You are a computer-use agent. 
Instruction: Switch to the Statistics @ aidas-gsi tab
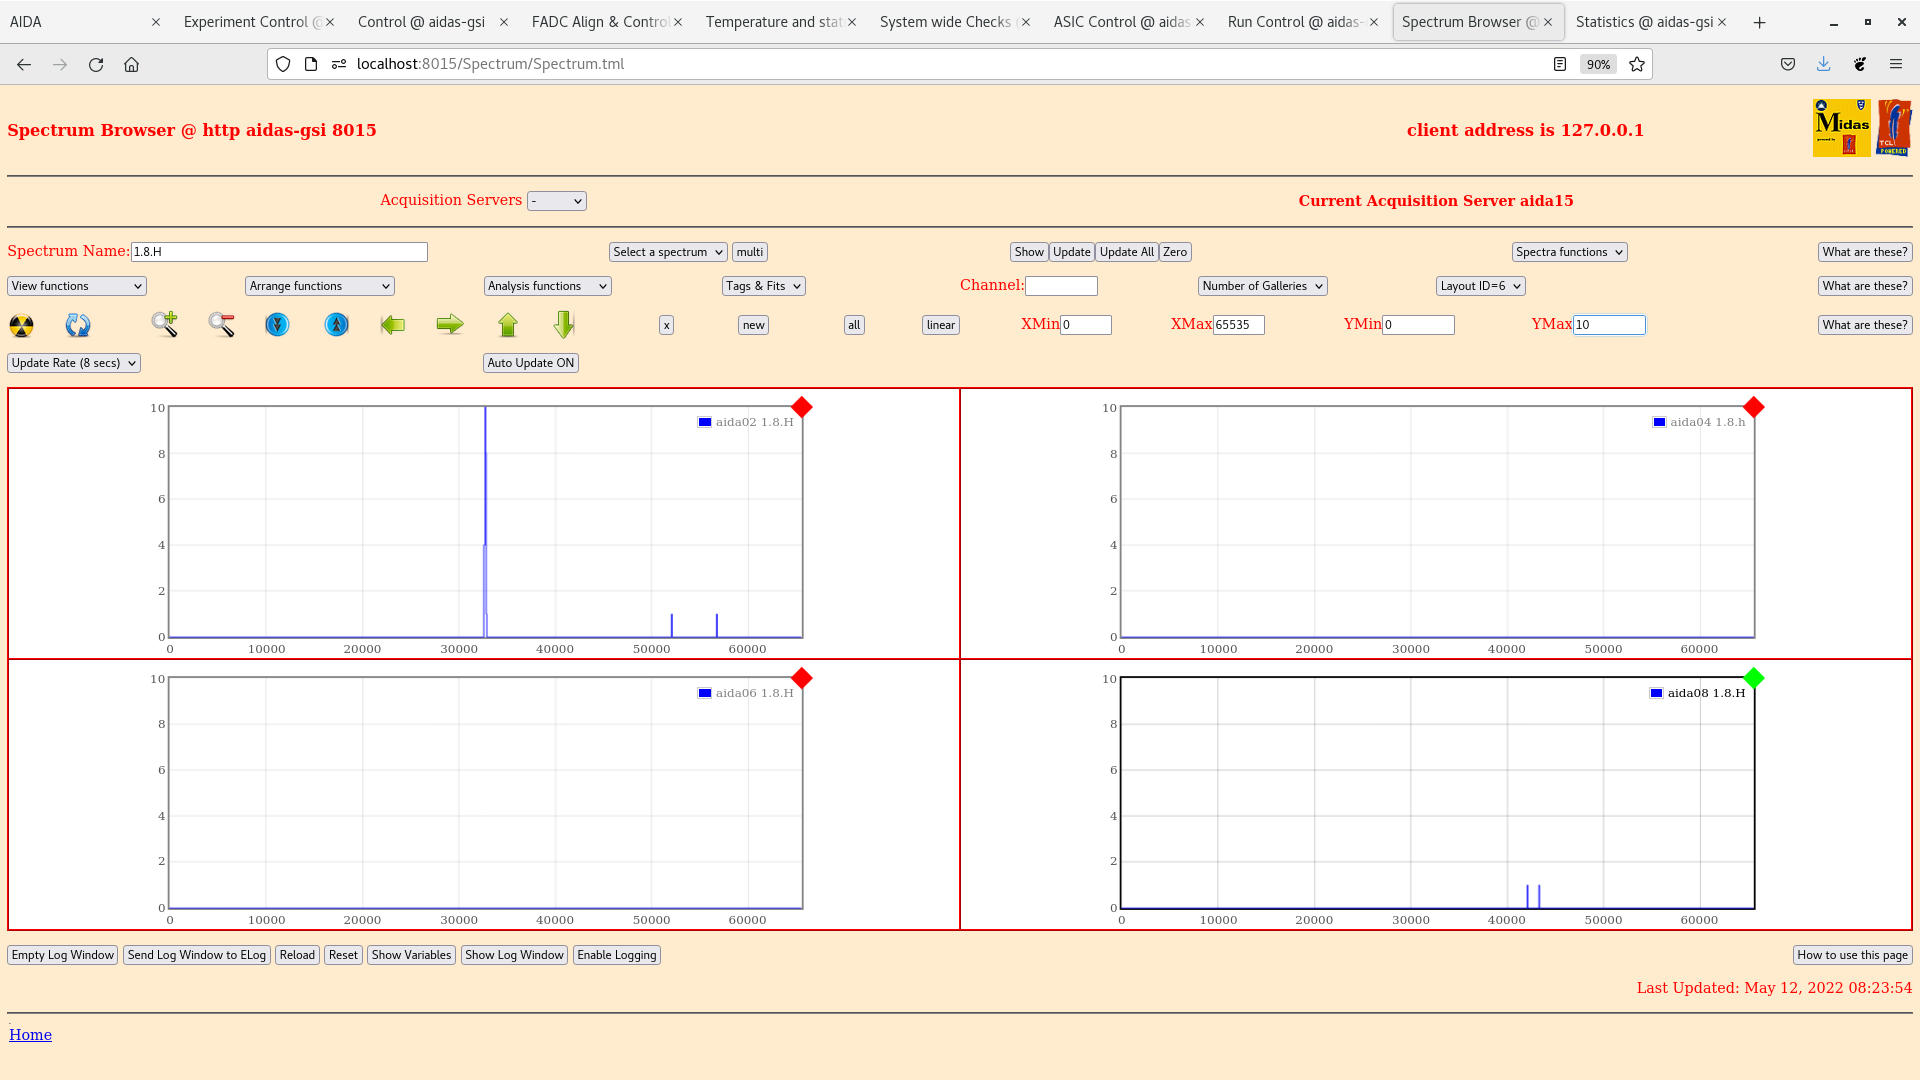[1644, 22]
